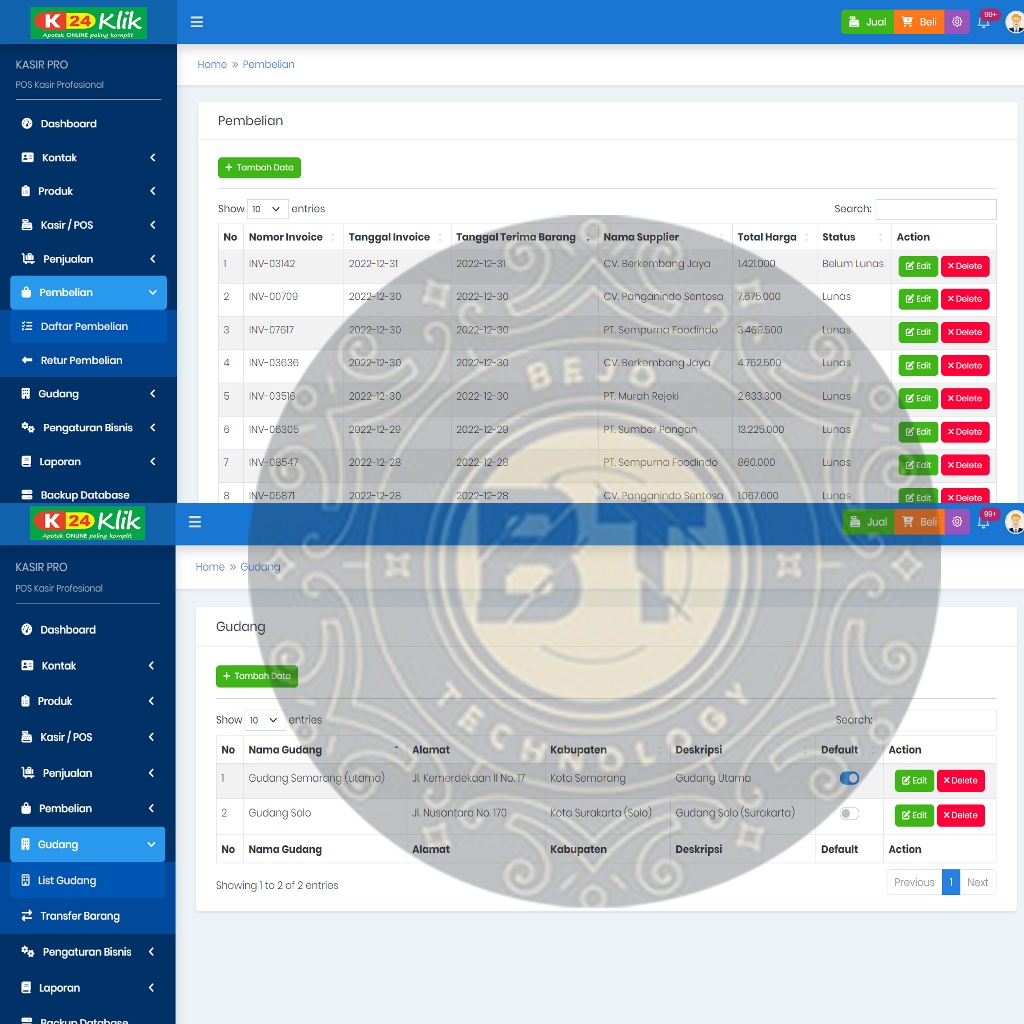Open entries dropdown in Gudang table
The image size is (1024, 1024).
click(265, 720)
